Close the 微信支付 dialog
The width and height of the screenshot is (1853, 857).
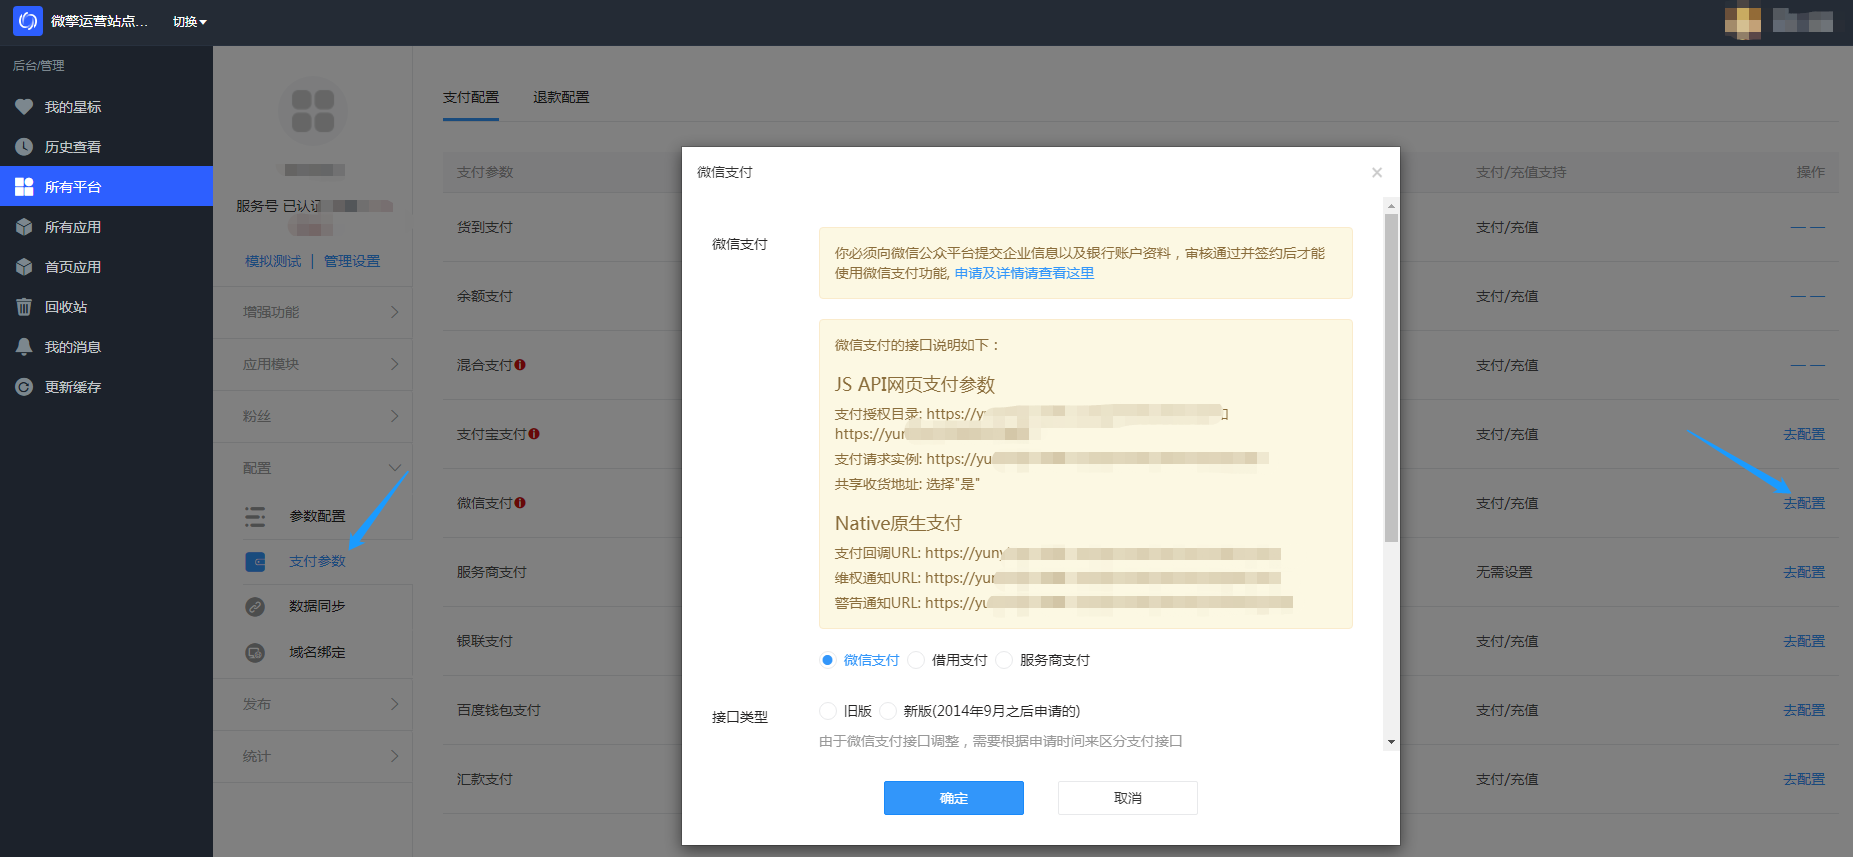(x=1377, y=173)
